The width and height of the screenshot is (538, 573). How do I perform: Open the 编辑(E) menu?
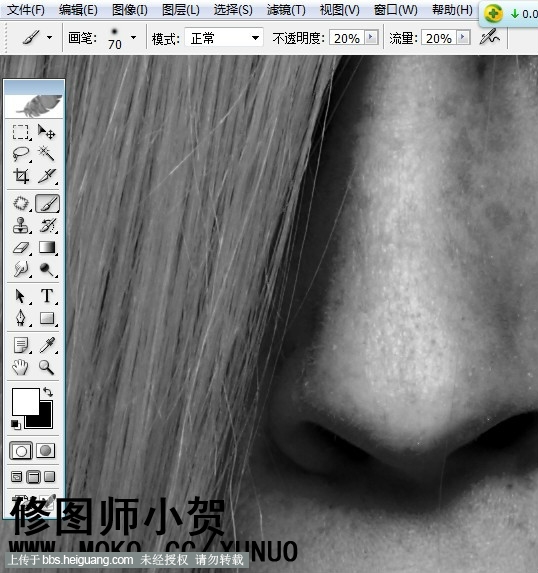pyautogui.click(x=78, y=10)
